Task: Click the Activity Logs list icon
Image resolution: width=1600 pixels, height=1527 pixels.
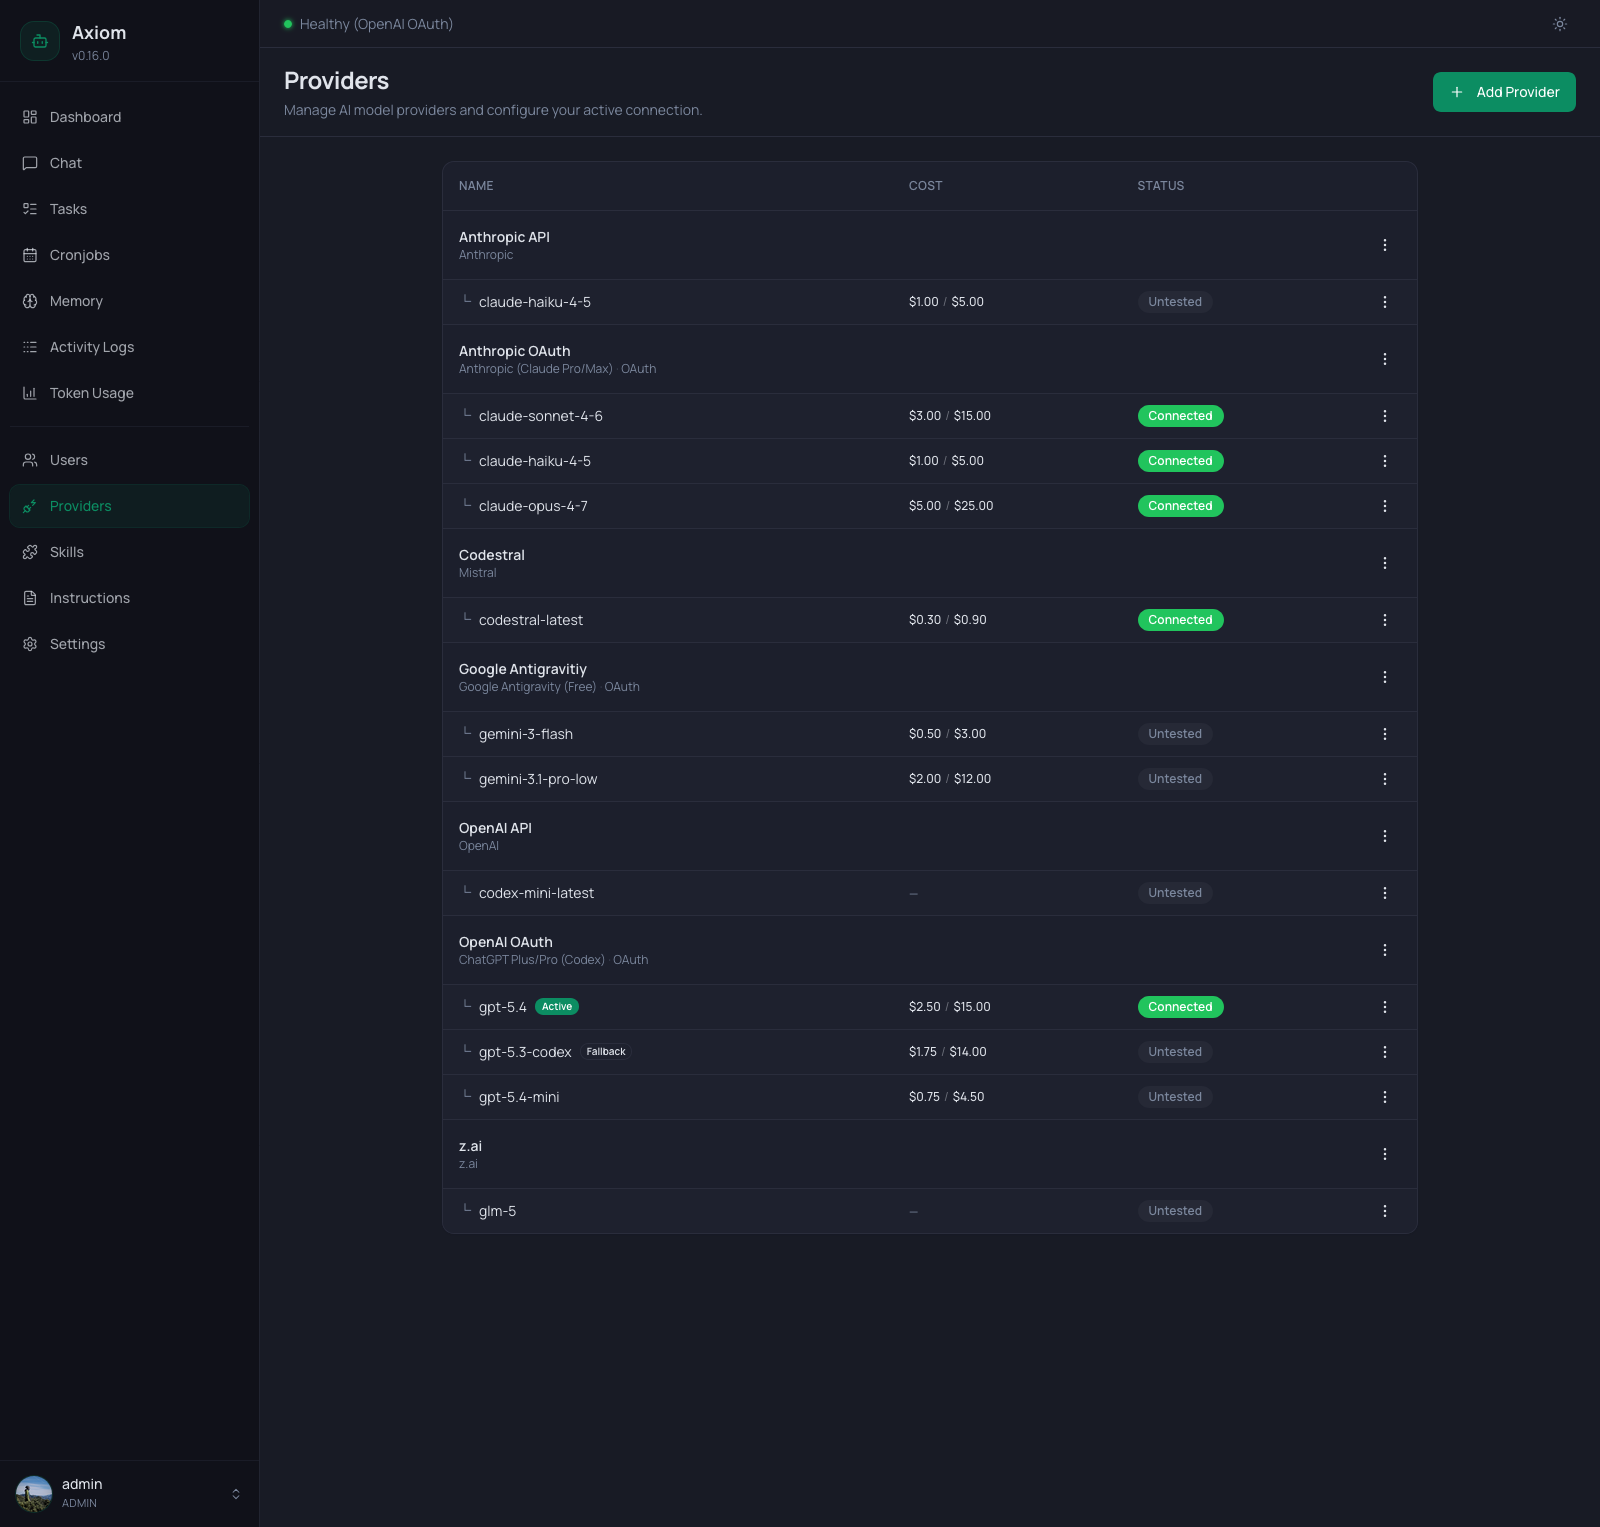Action: coord(30,347)
